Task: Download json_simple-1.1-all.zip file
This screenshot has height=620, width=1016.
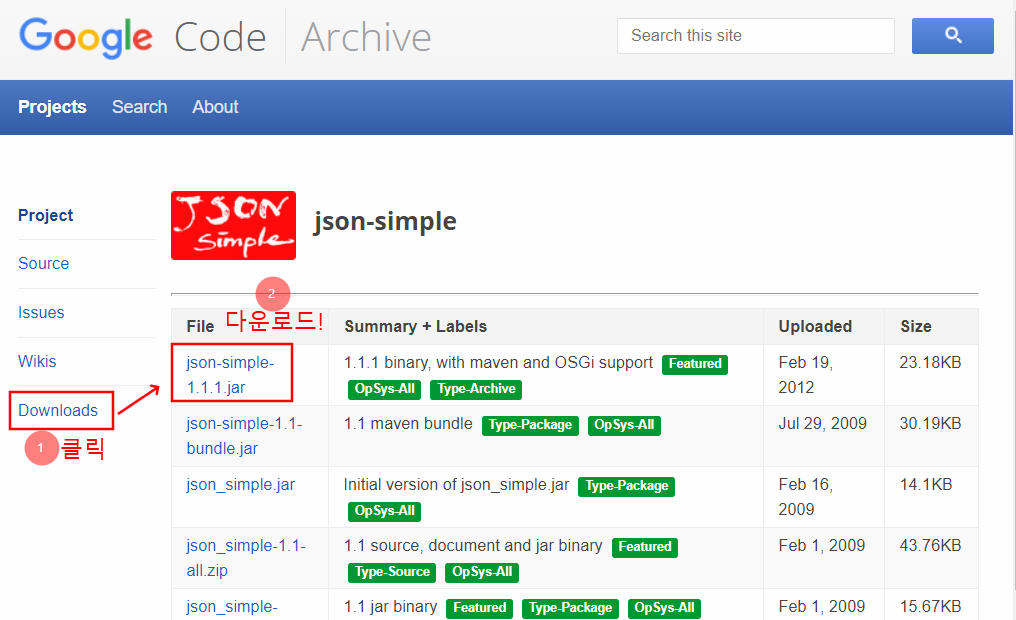Action: [246, 558]
